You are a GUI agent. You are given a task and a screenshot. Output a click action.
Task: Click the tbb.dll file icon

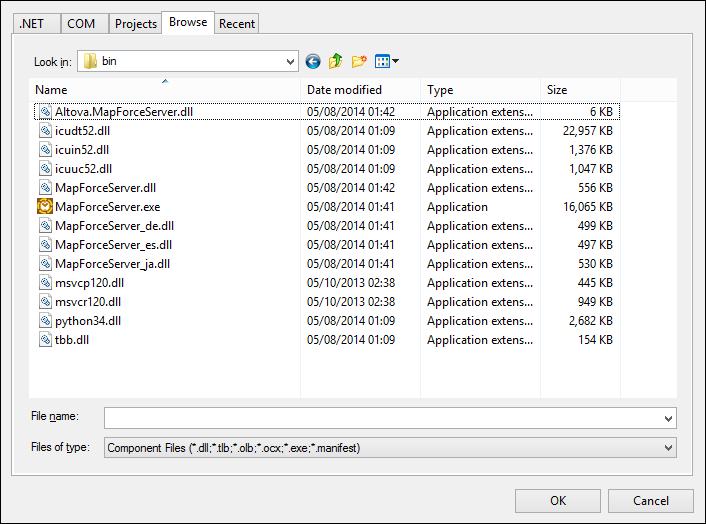coord(45,340)
